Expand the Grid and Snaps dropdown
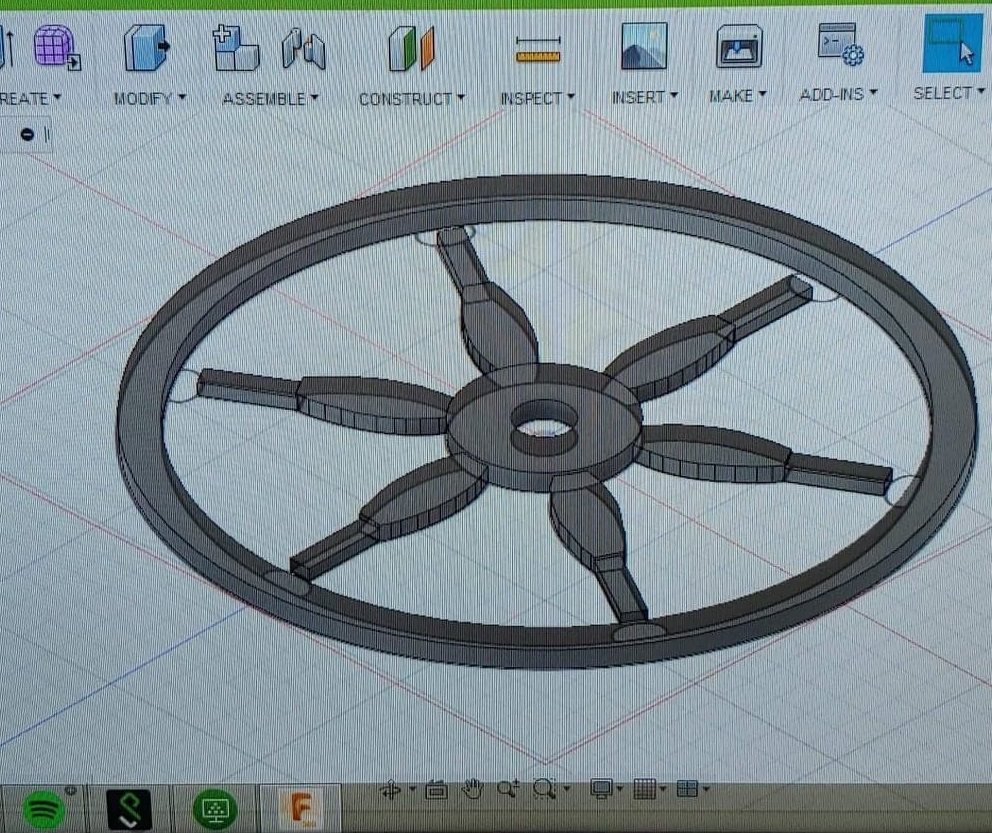The width and height of the screenshot is (992, 833). [648, 790]
